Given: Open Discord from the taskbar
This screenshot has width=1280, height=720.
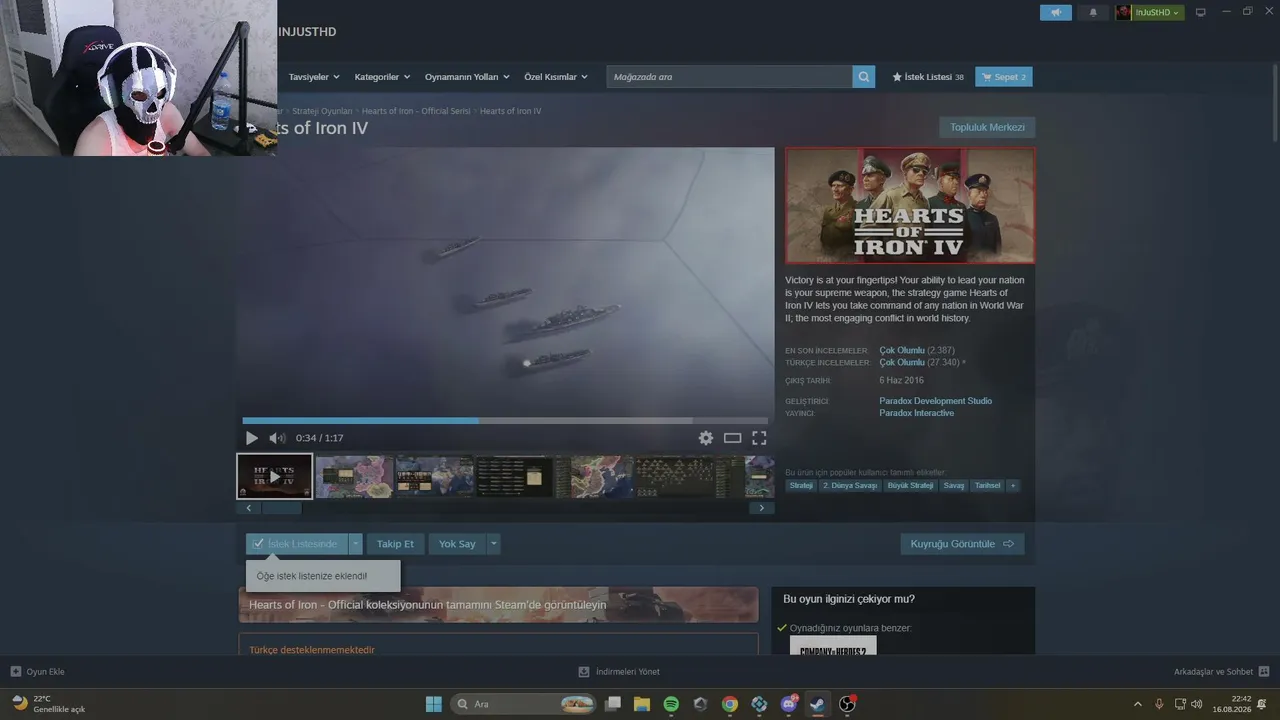Looking at the screenshot, I should 789,704.
